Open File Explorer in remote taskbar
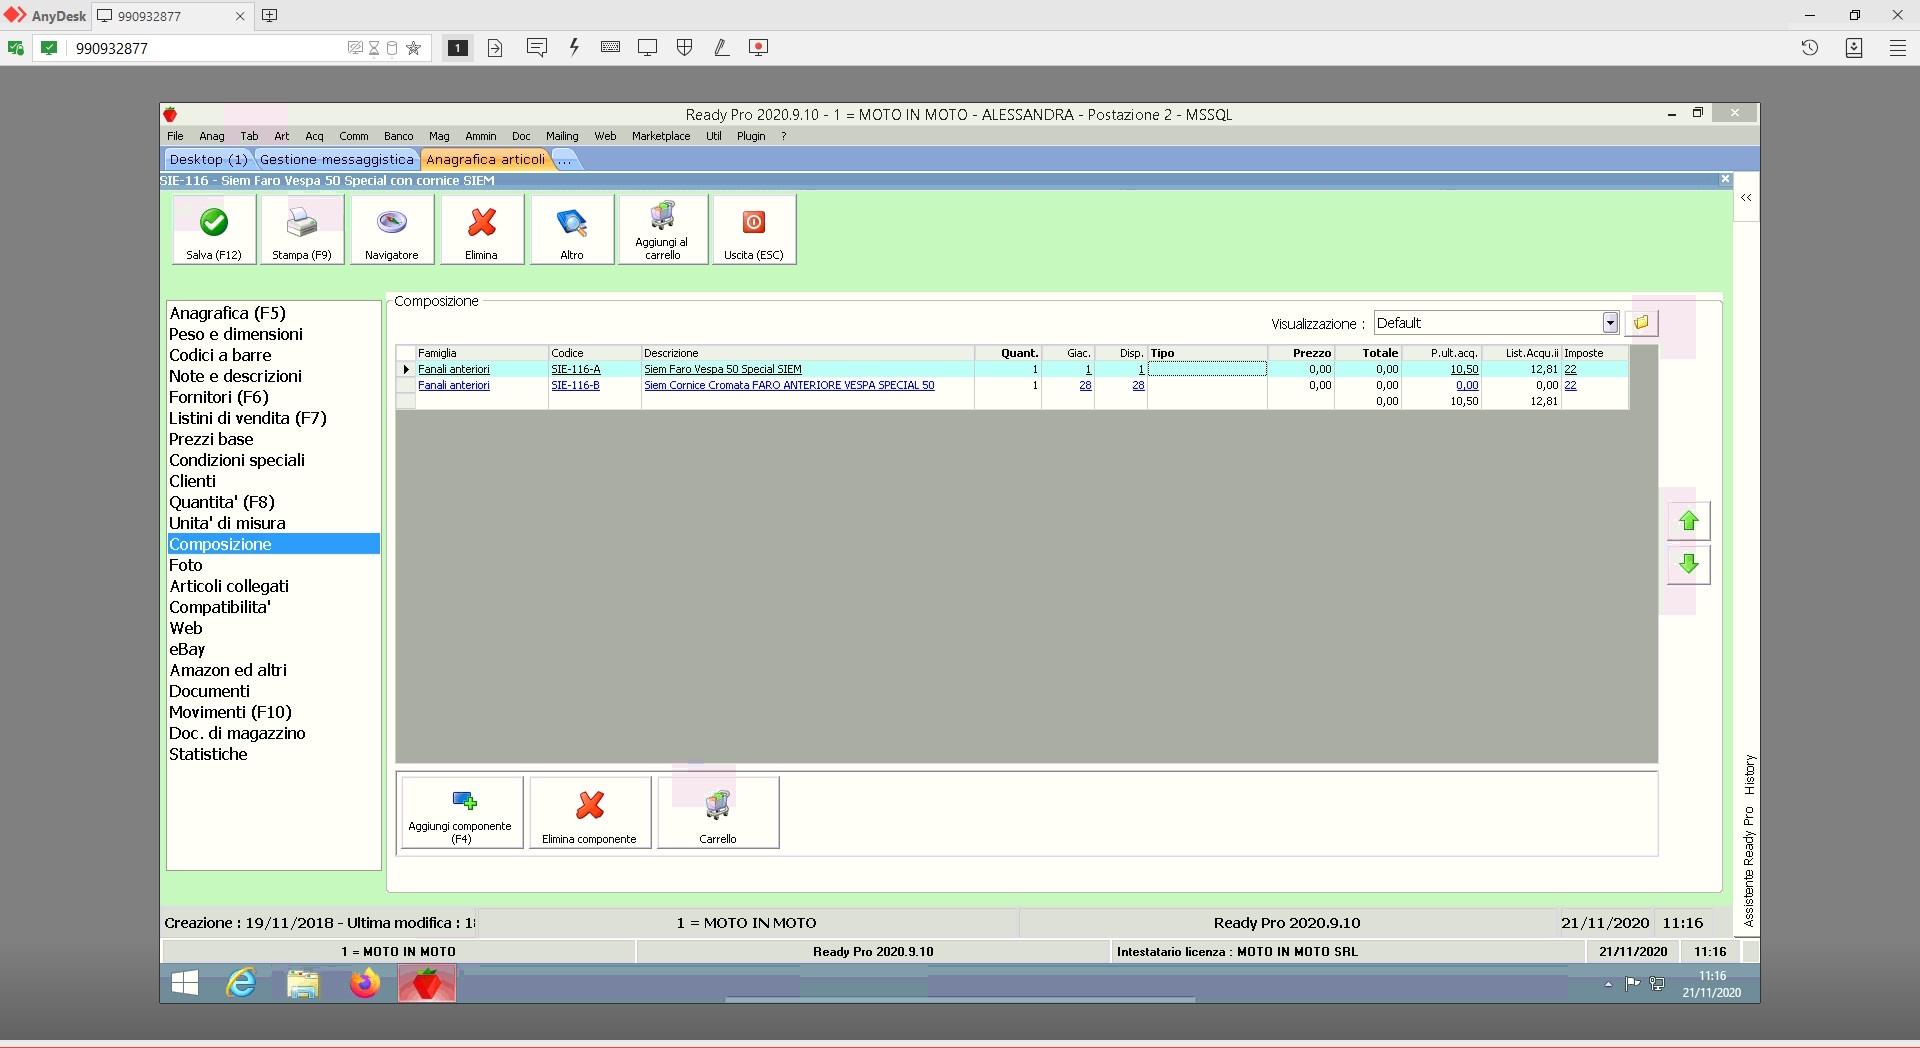Image resolution: width=1920 pixels, height=1048 pixels. pos(303,984)
